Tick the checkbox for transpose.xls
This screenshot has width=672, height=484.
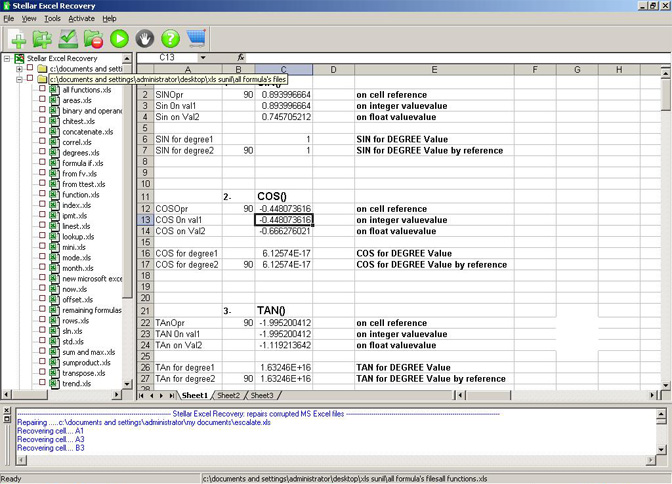(42, 372)
